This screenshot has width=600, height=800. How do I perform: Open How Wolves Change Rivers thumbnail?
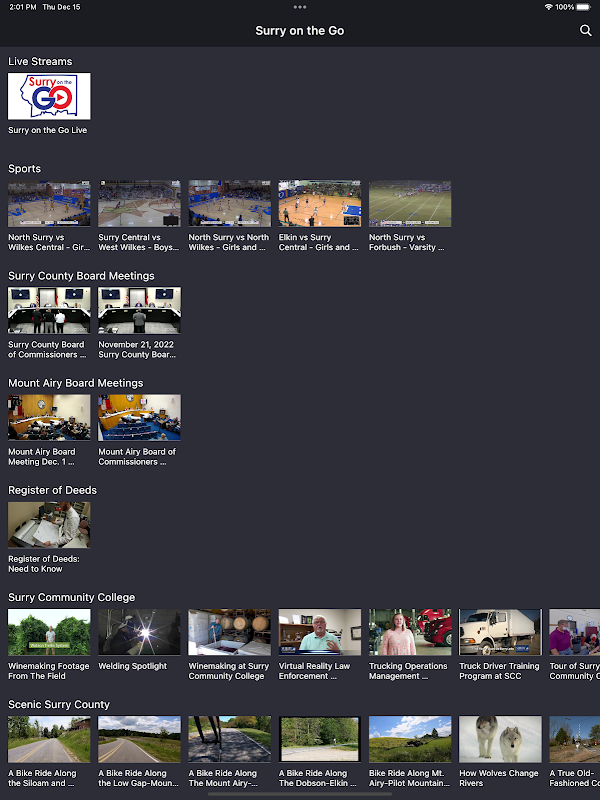click(501, 739)
